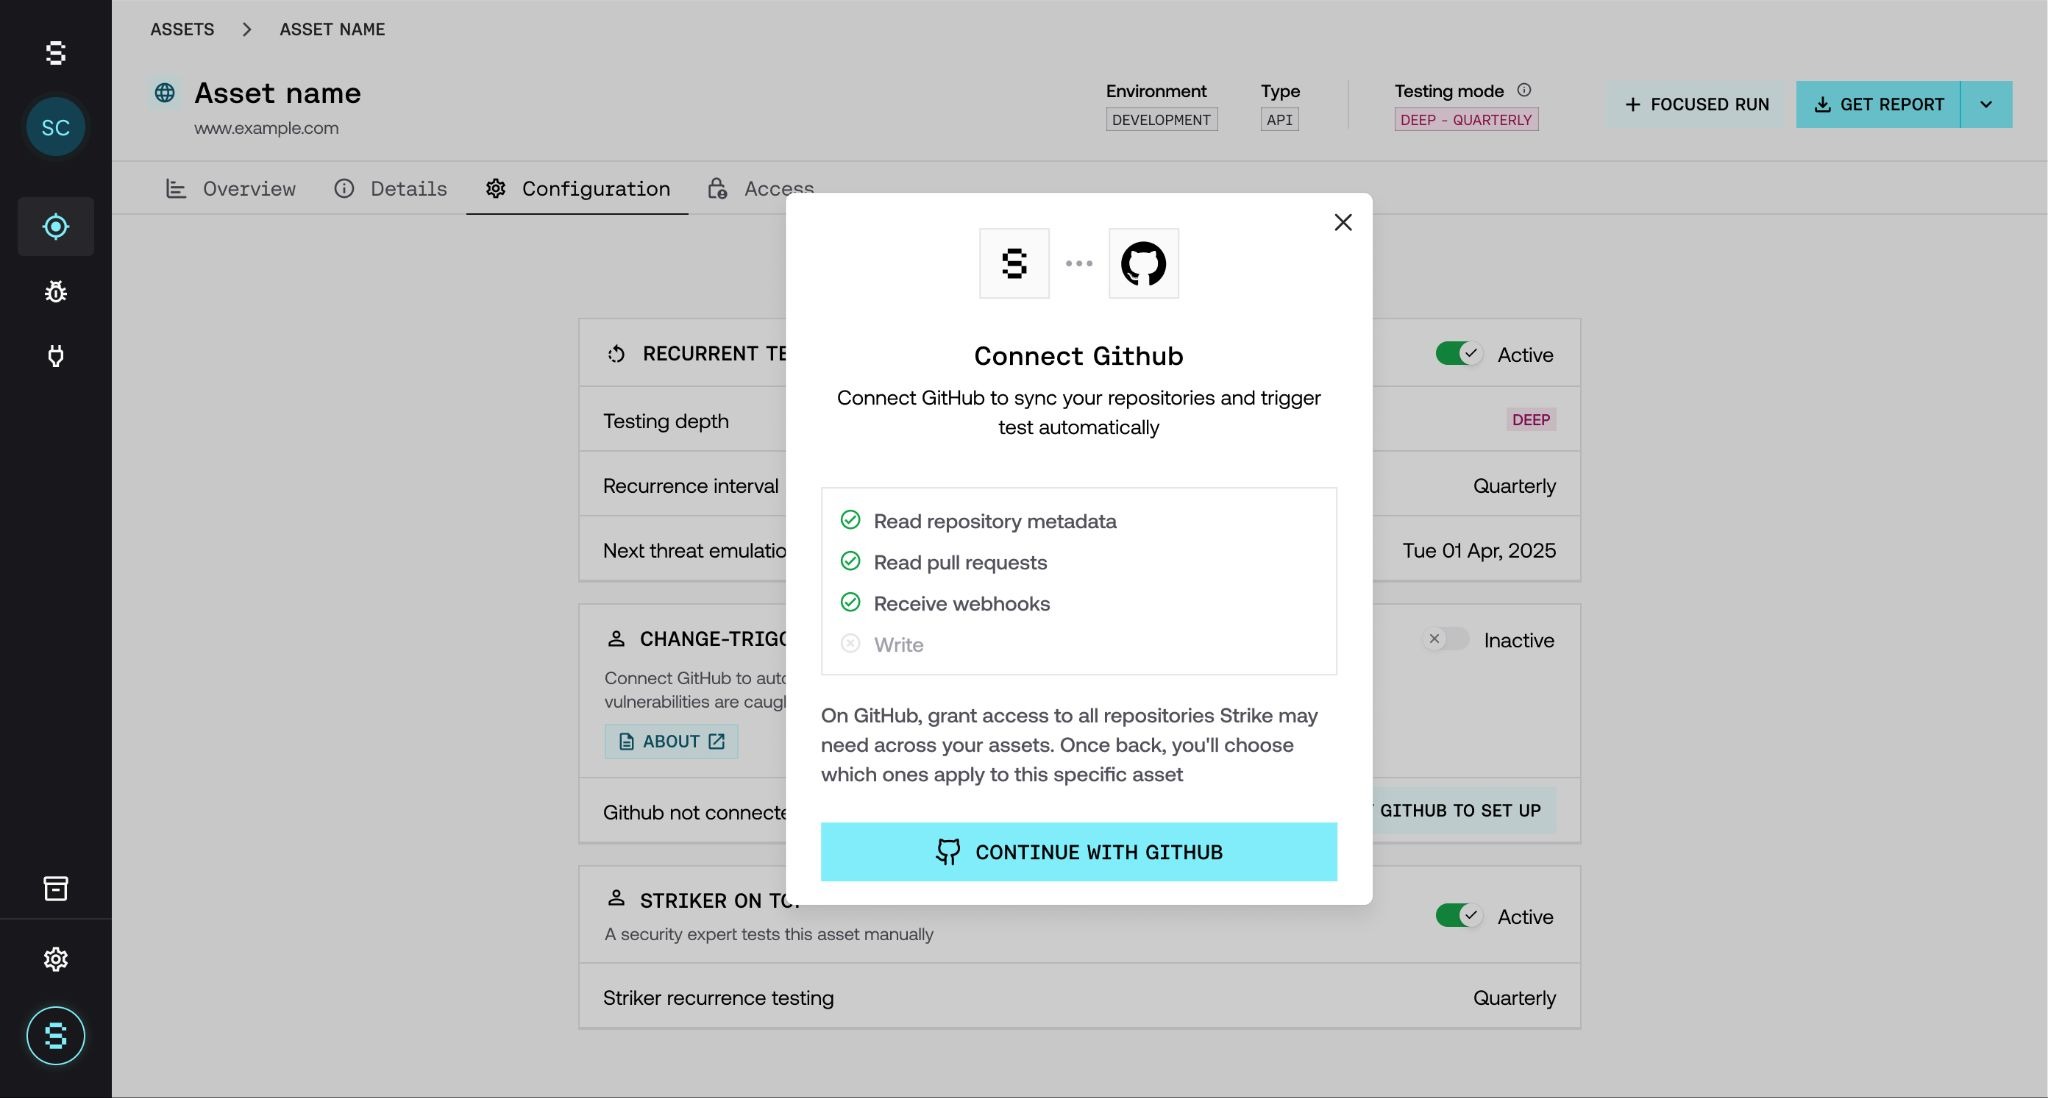This screenshot has height=1098, width=2048.
Task: Open the SC user avatar
Action: pos(56,127)
